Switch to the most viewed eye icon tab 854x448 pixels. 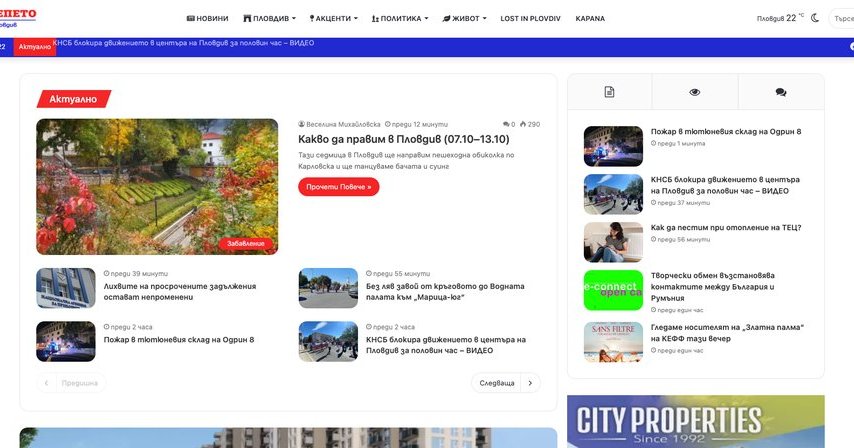(694, 92)
